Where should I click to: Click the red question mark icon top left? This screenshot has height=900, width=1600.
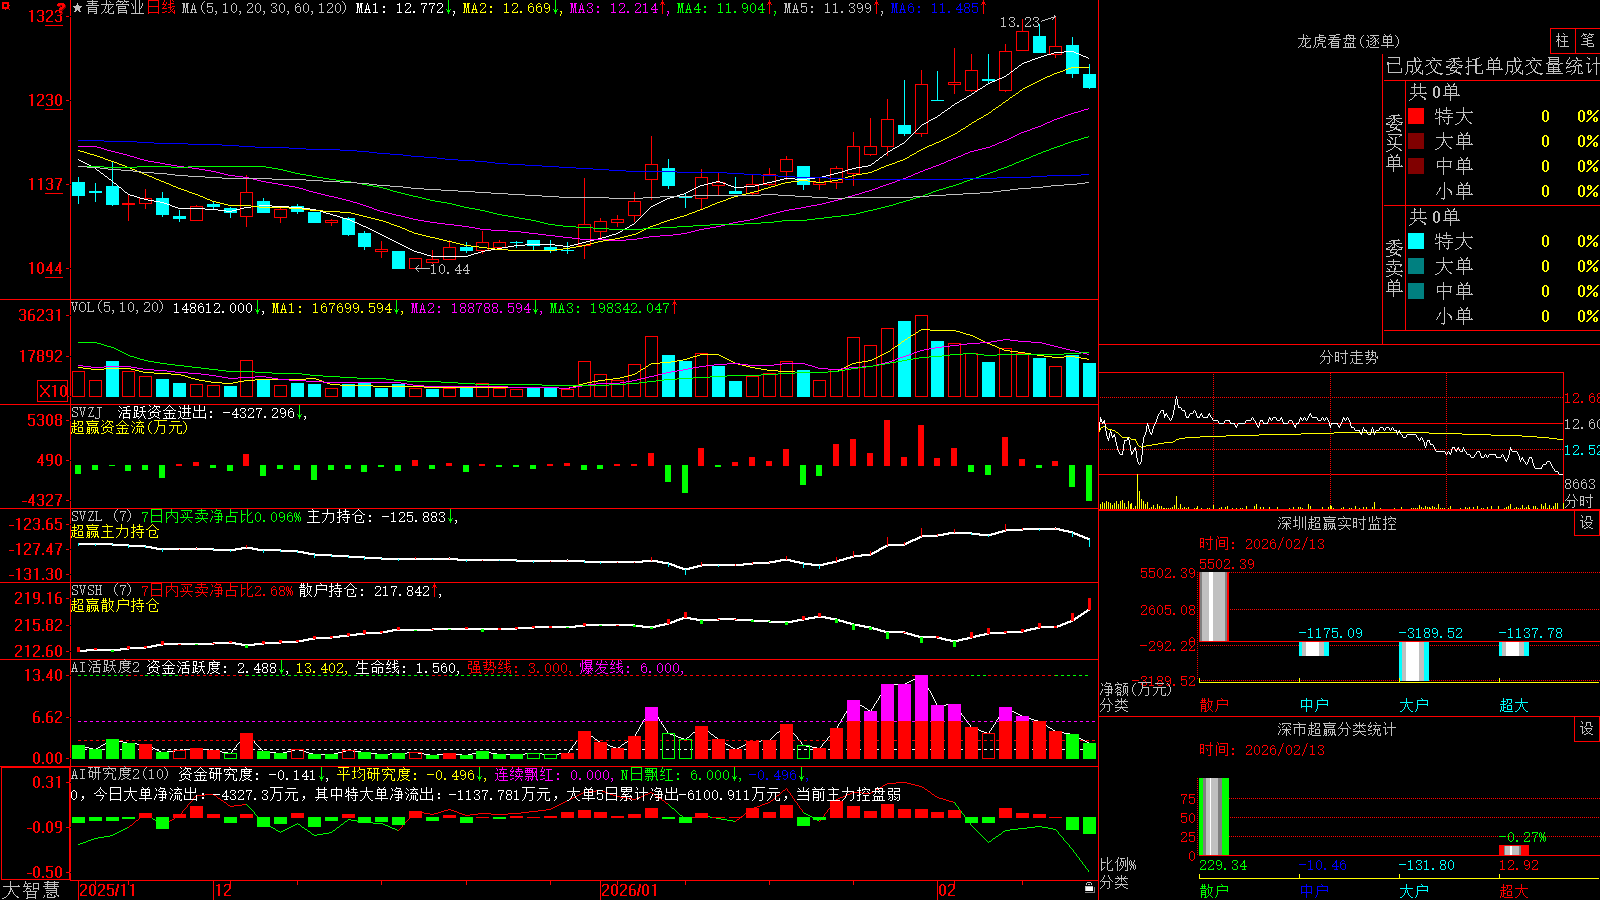(x=61, y=8)
